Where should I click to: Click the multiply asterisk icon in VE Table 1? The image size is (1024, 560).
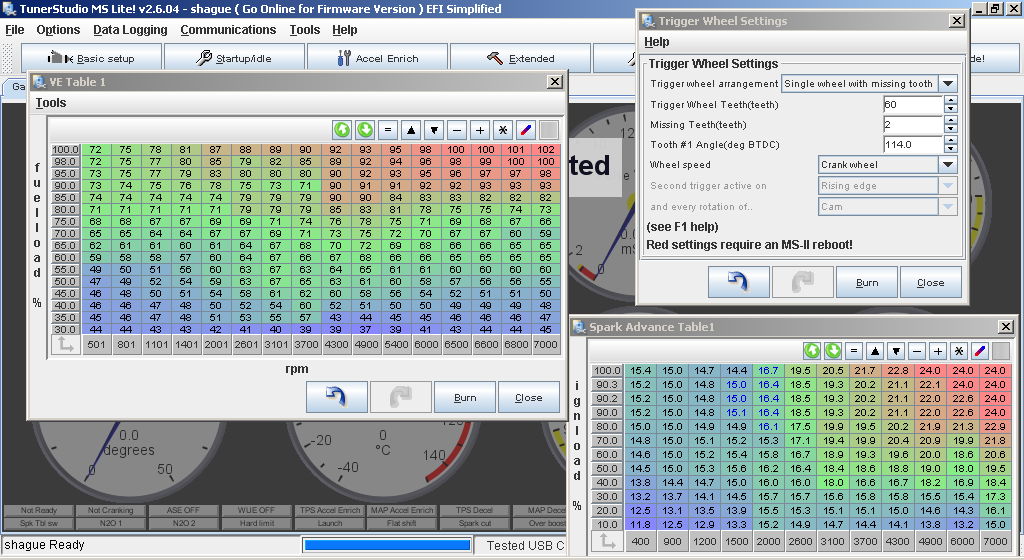tap(503, 130)
